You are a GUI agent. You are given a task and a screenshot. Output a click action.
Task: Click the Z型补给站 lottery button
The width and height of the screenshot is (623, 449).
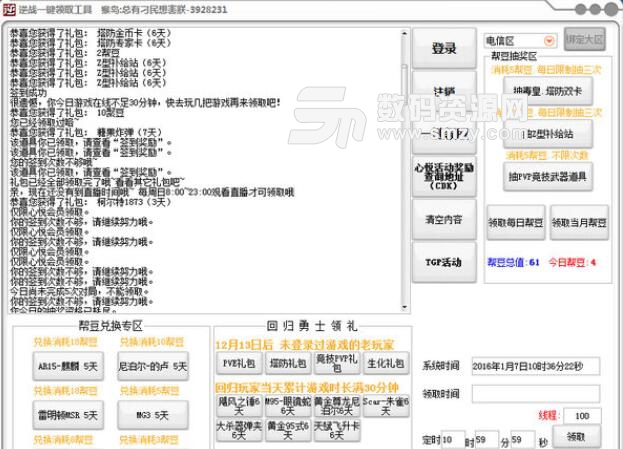(548, 134)
